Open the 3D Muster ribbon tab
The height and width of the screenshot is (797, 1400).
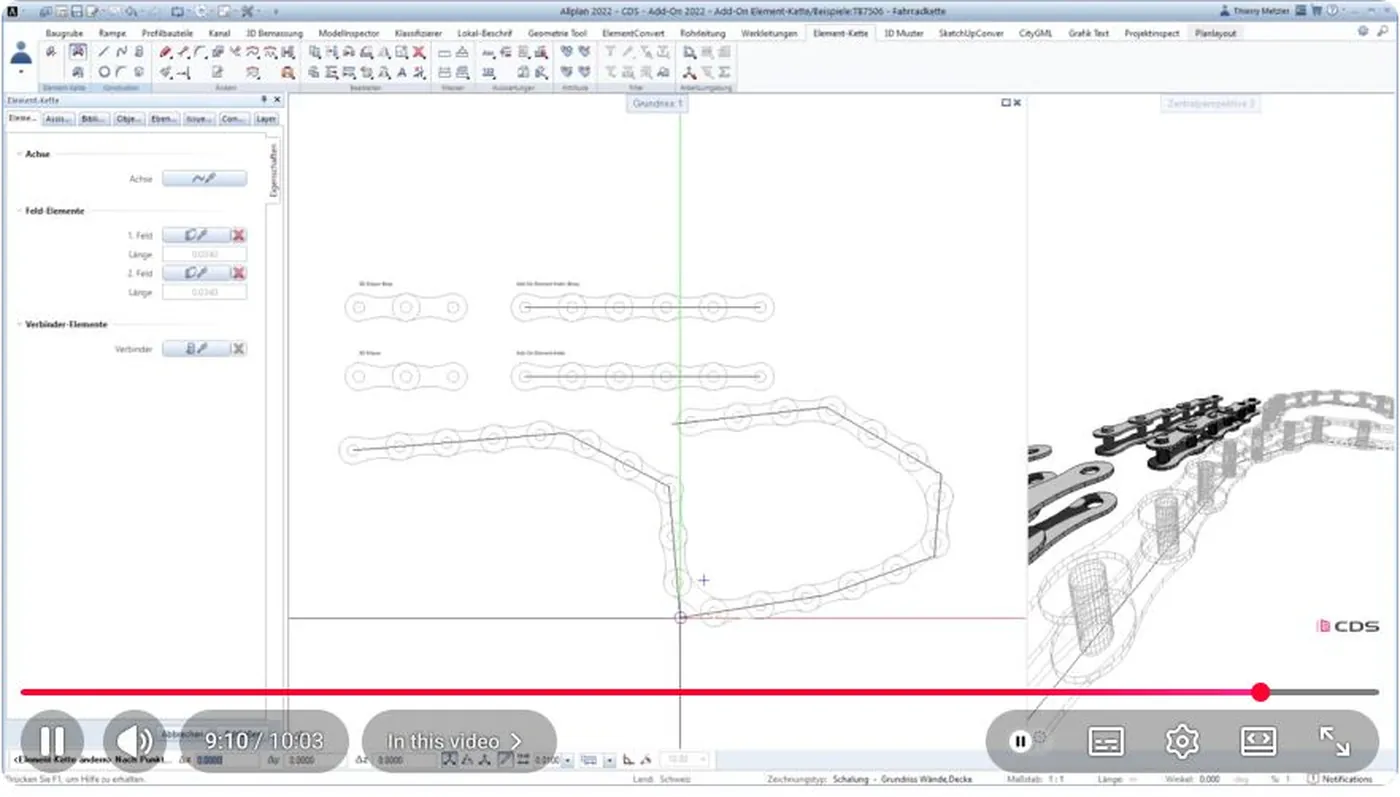click(904, 33)
